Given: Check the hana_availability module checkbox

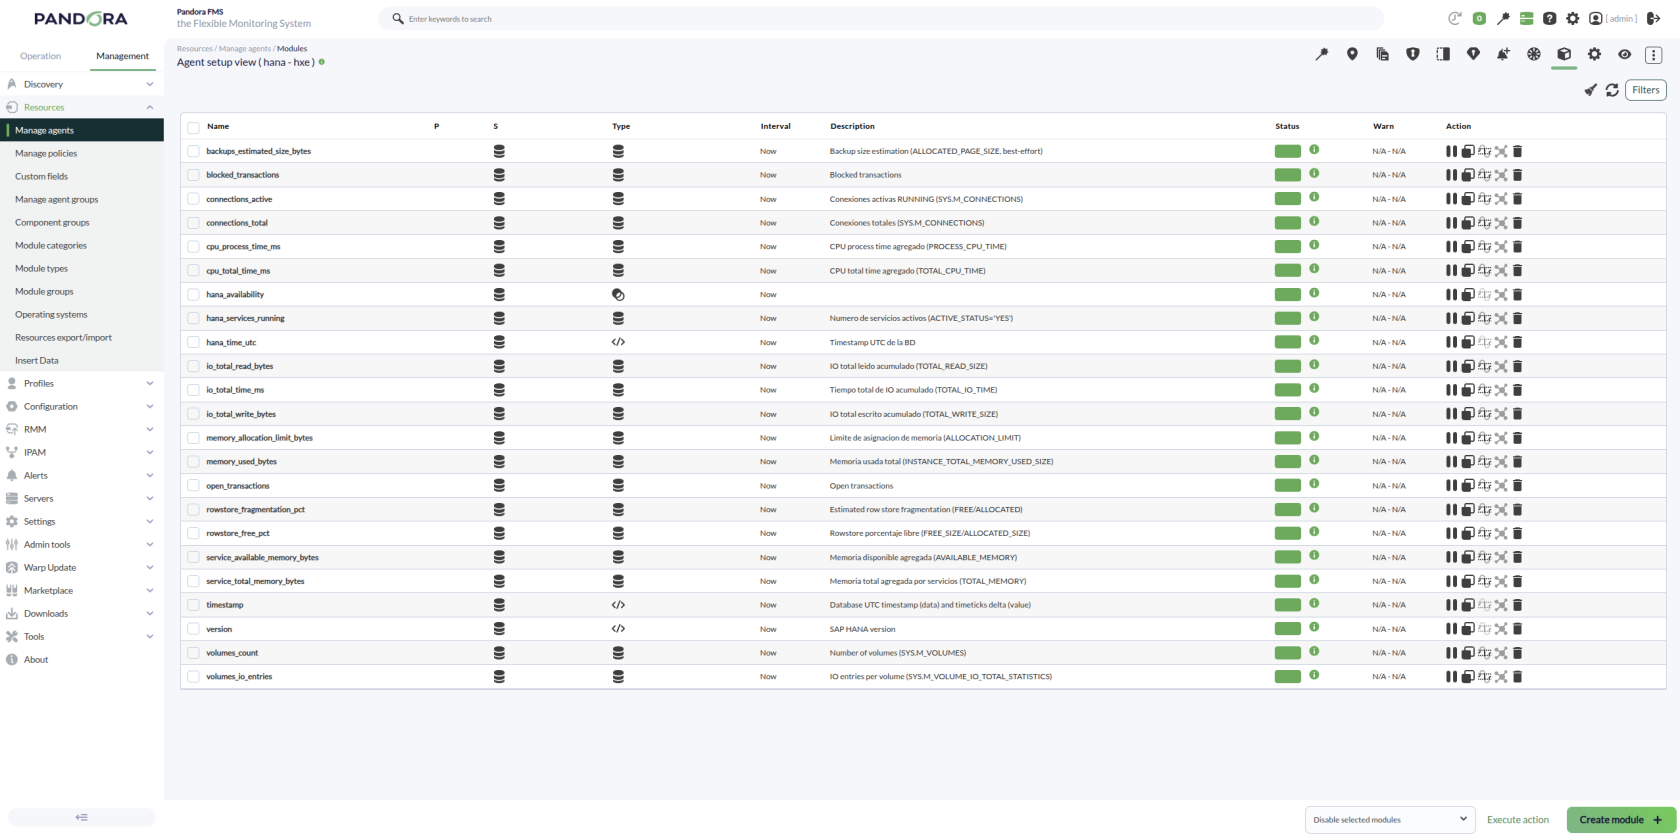Looking at the screenshot, I should point(193,295).
